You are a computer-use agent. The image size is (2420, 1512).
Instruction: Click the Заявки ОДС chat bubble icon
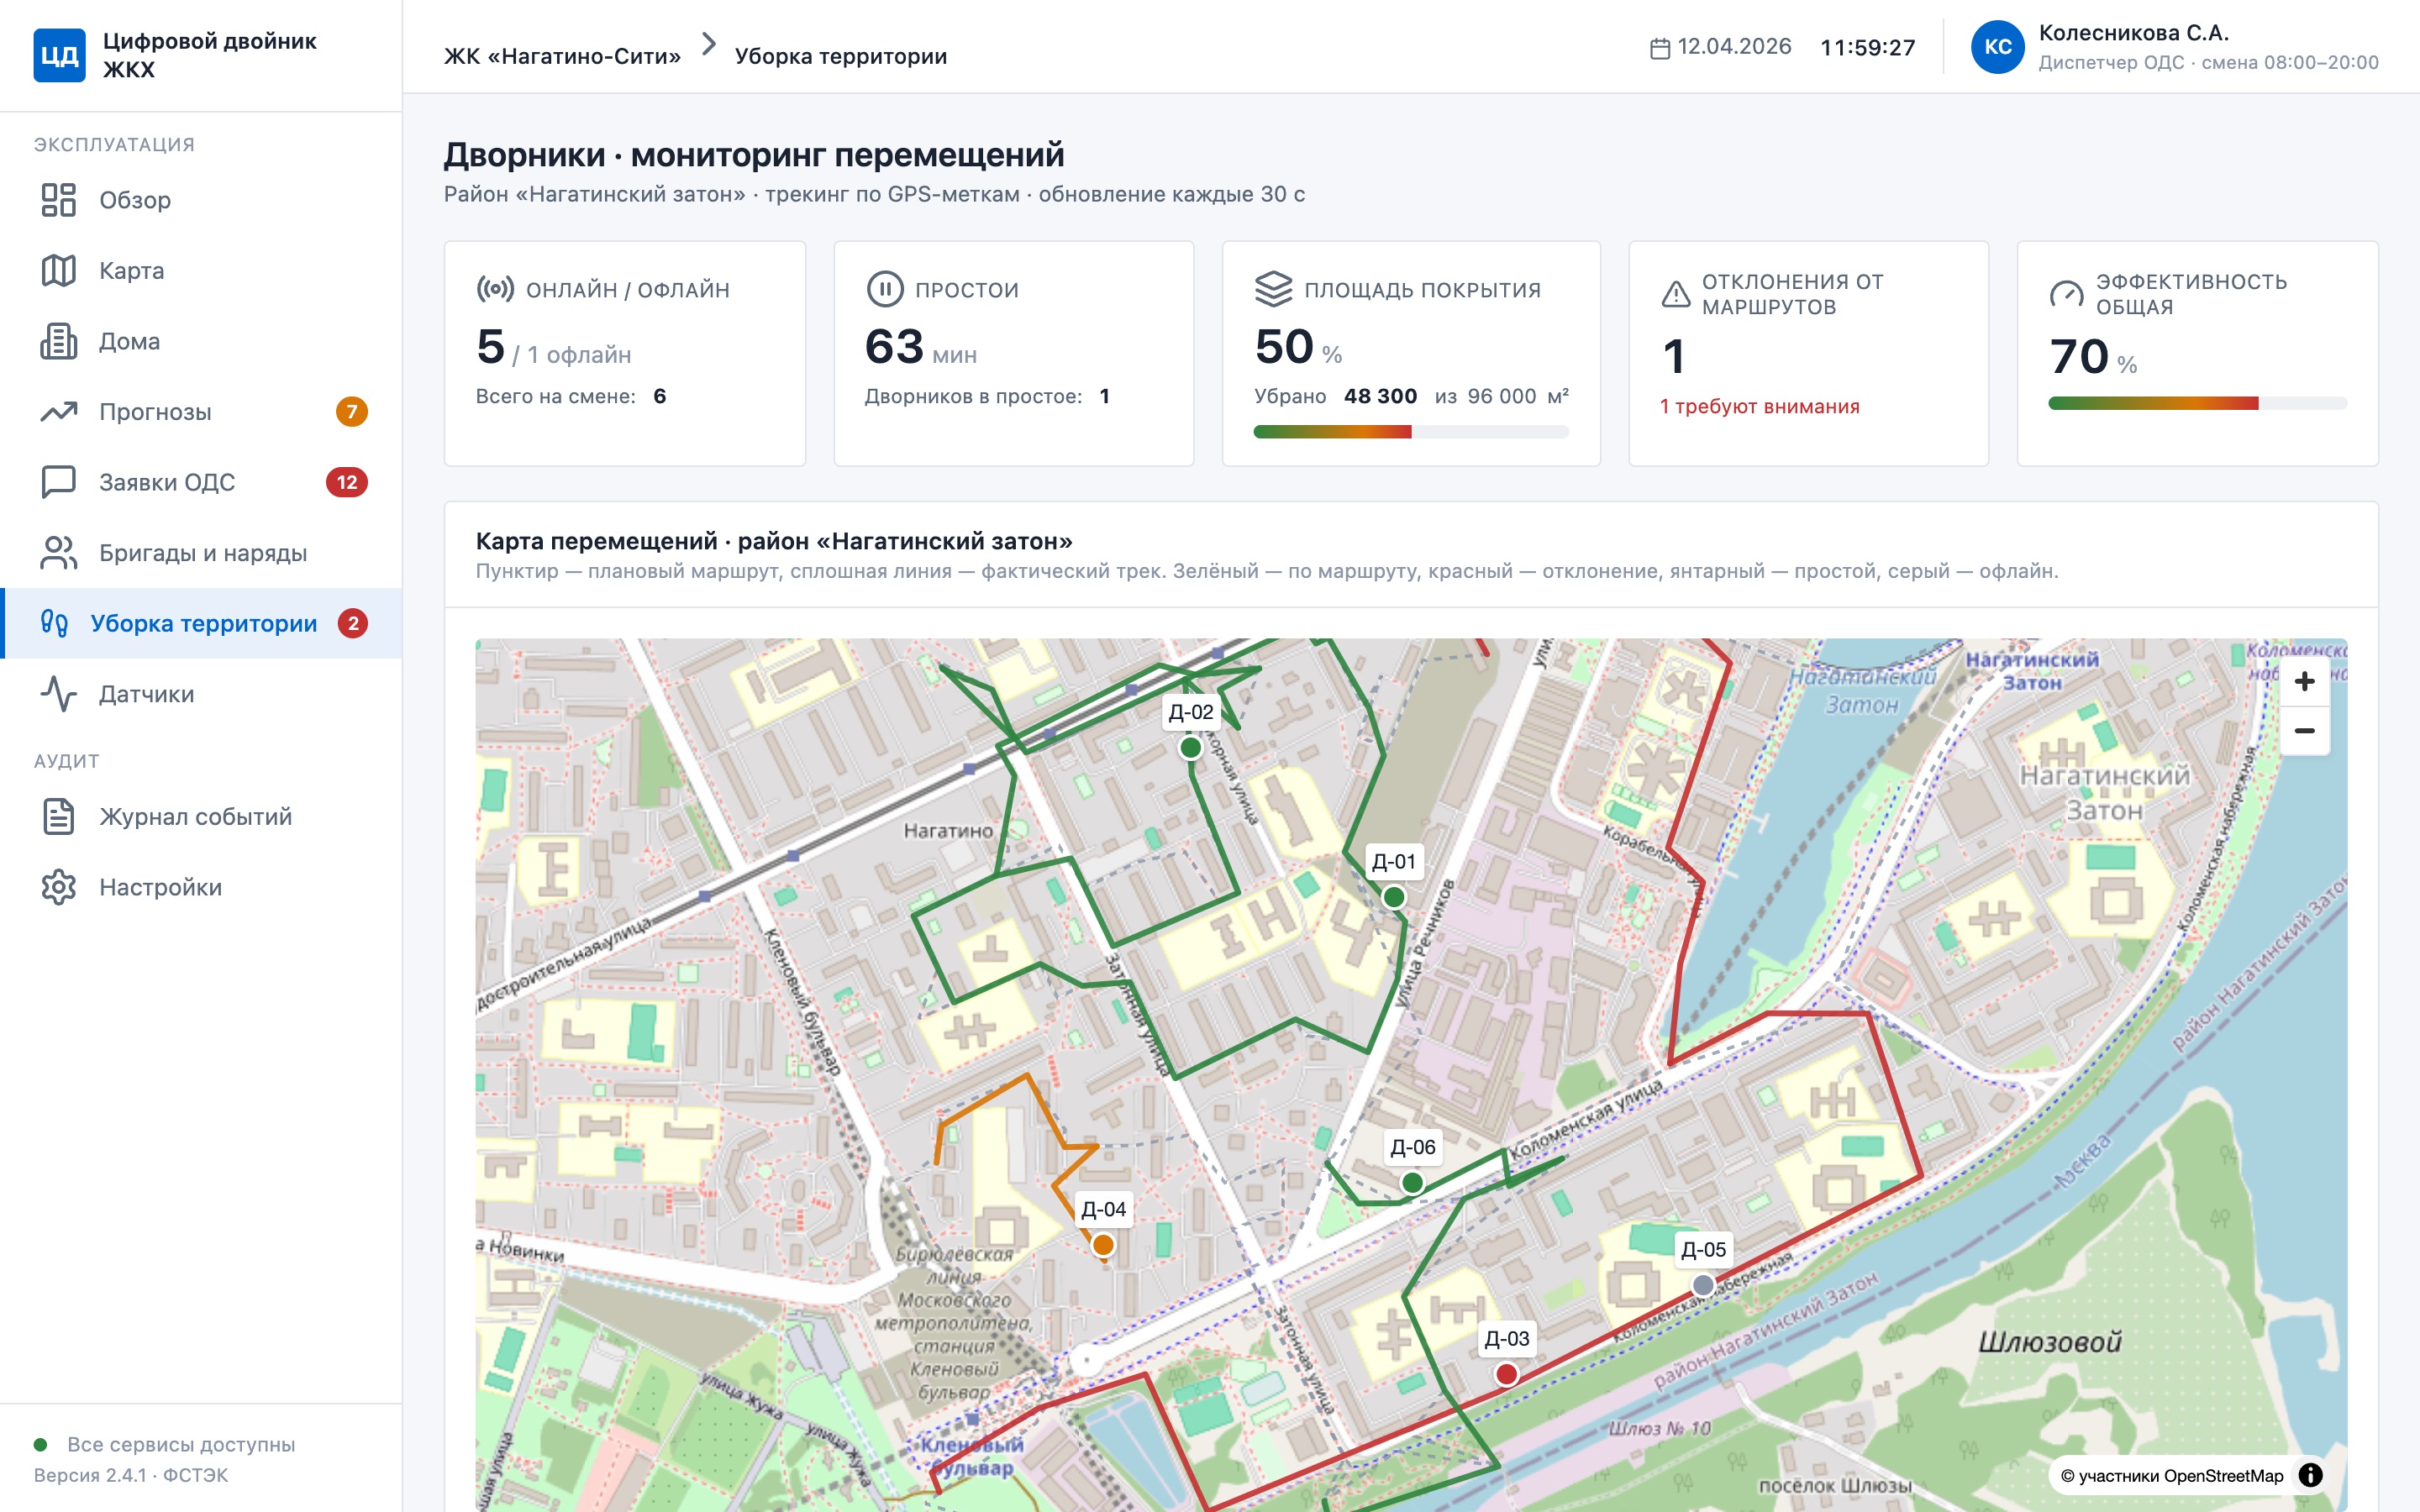(59, 482)
